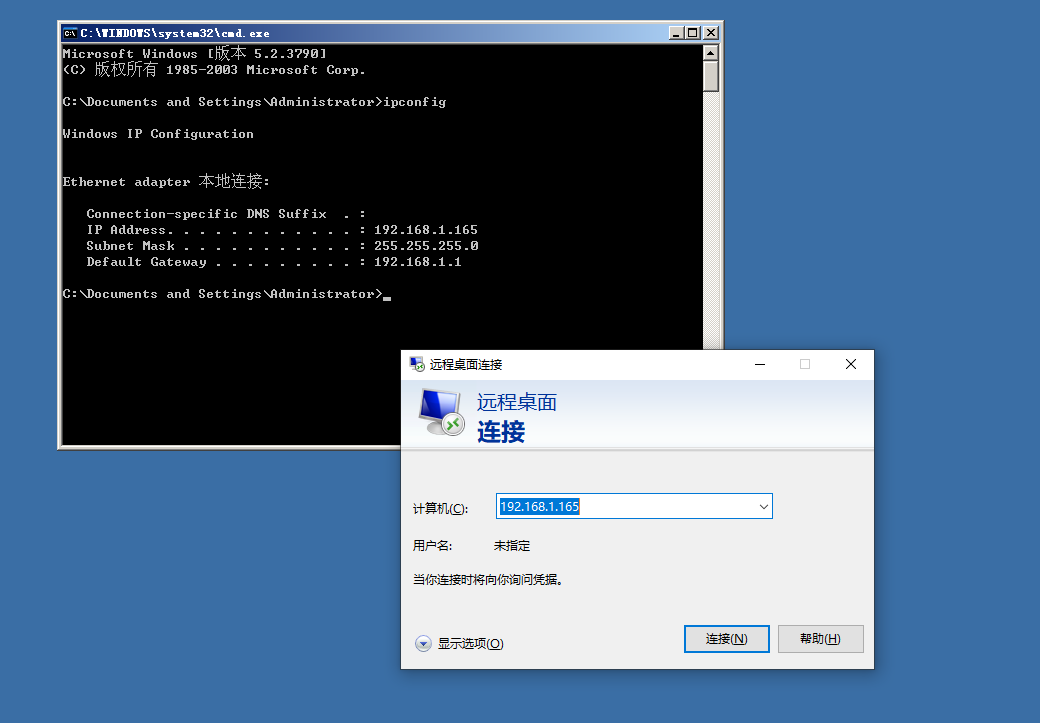Image resolution: width=1040 pixels, height=723 pixels.
Task: Click the C:\WINDOWS\system32\cmd.exe title text
Action: pyautogui.click(x=175, y=33)
